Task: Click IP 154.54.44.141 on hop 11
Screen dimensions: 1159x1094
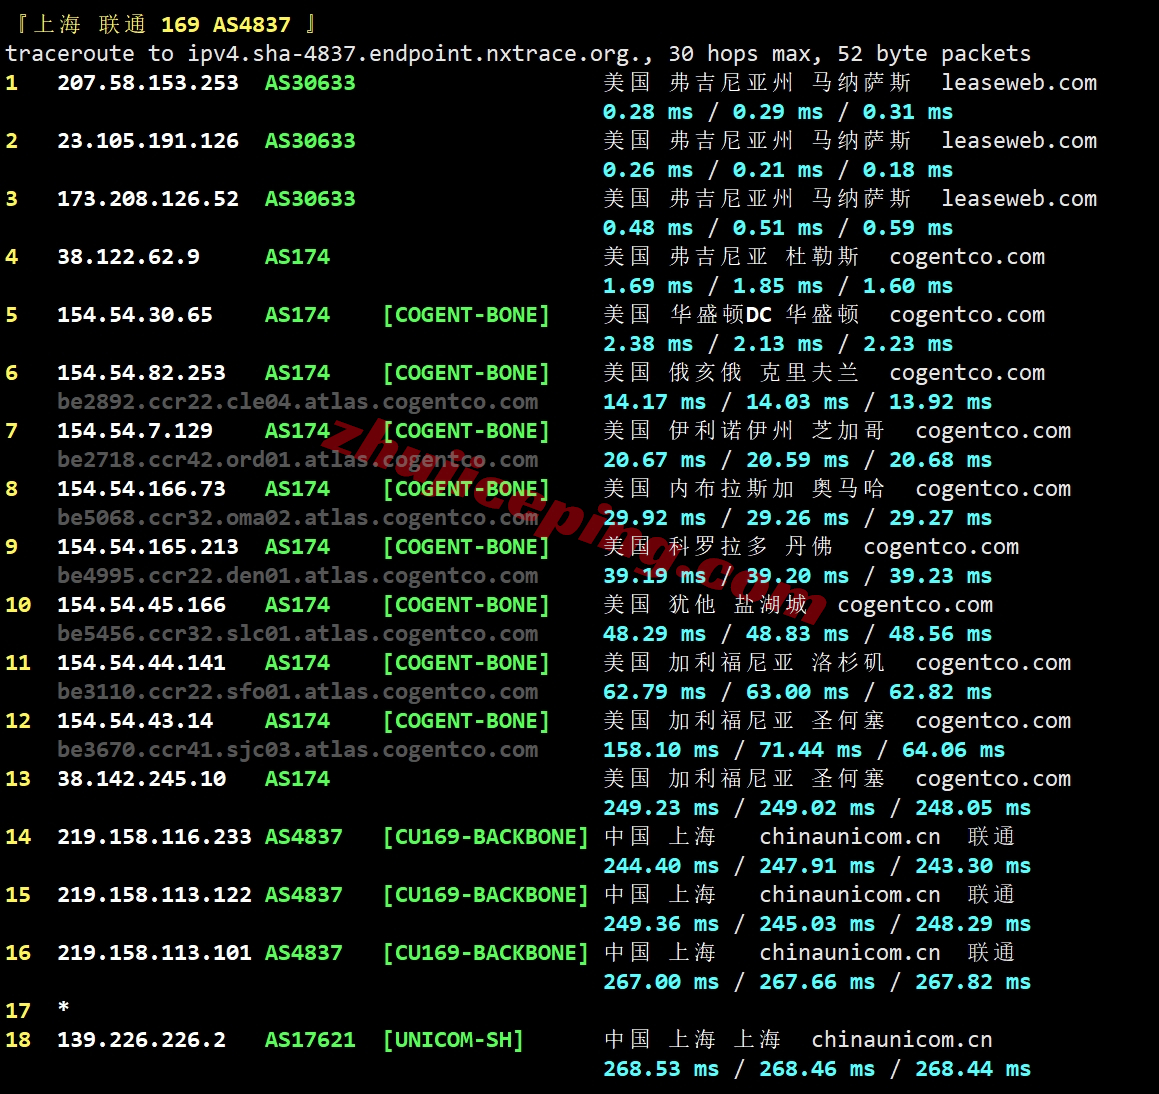Action: [x=141, y=663]
